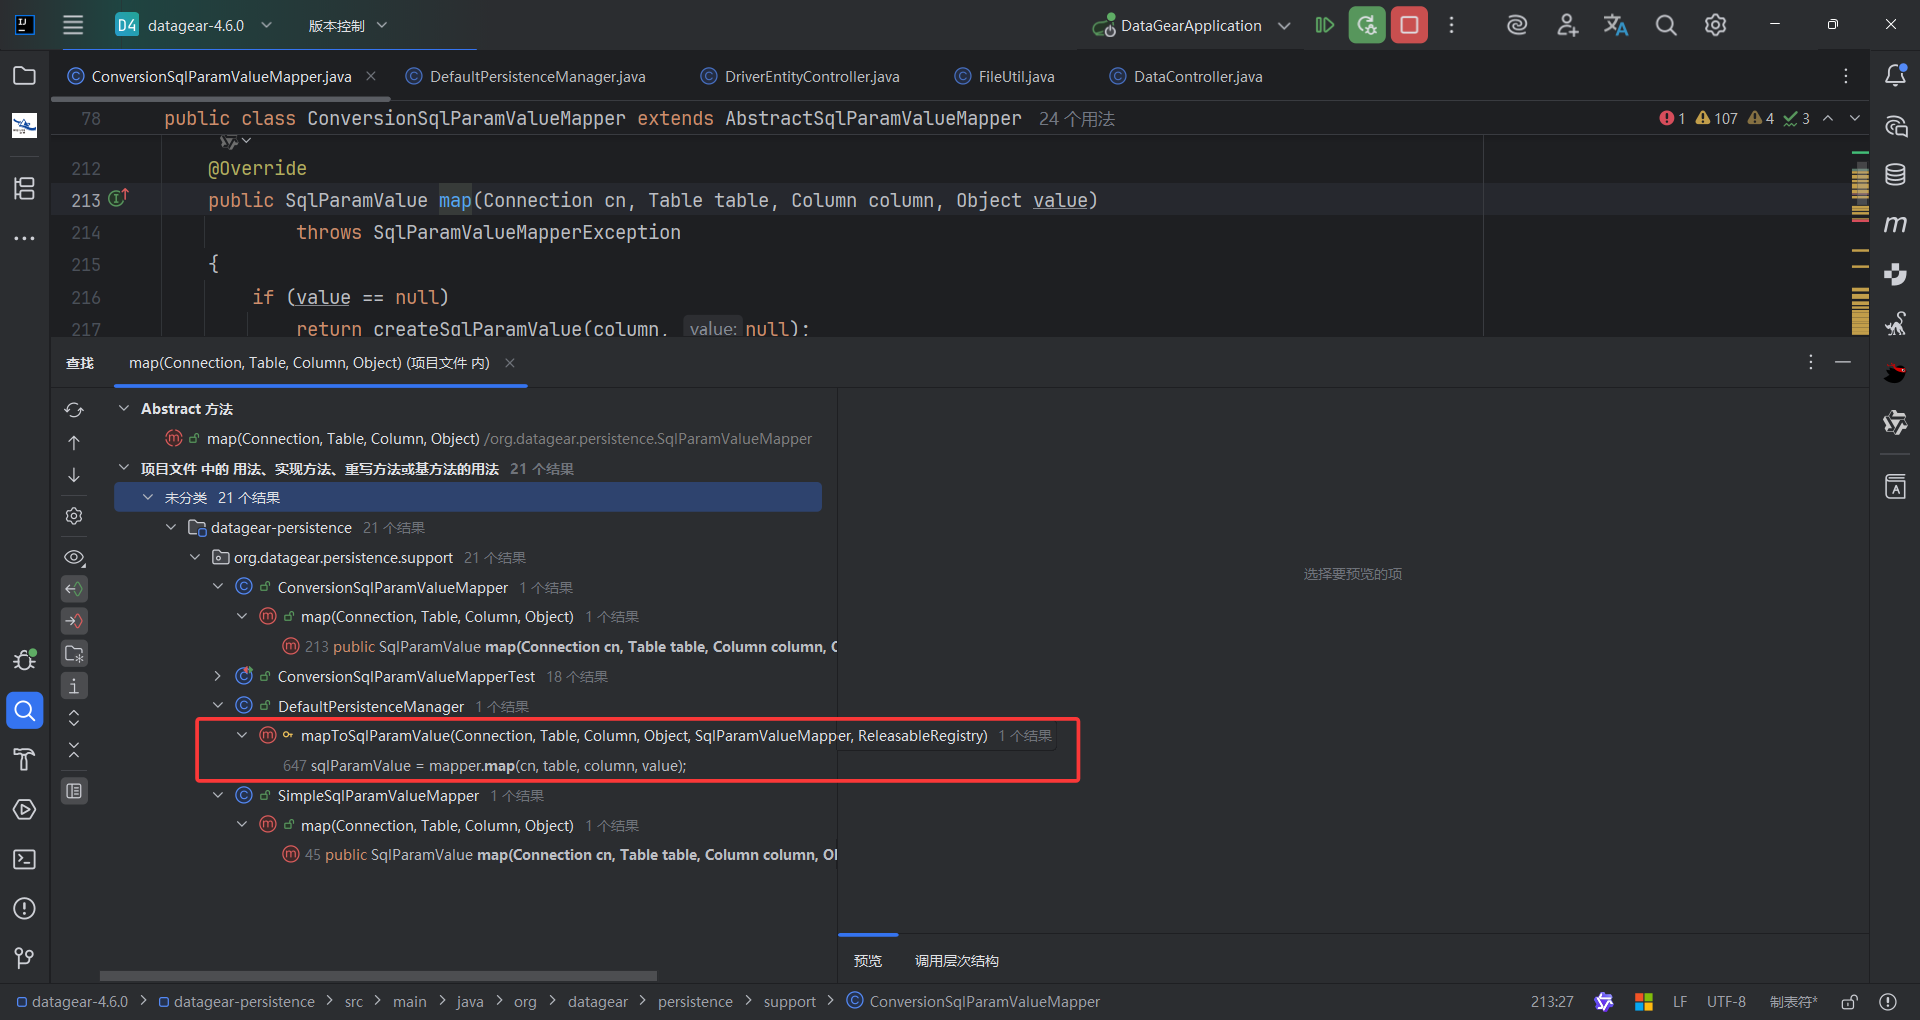Toggle show write access filter

(74, 621)
